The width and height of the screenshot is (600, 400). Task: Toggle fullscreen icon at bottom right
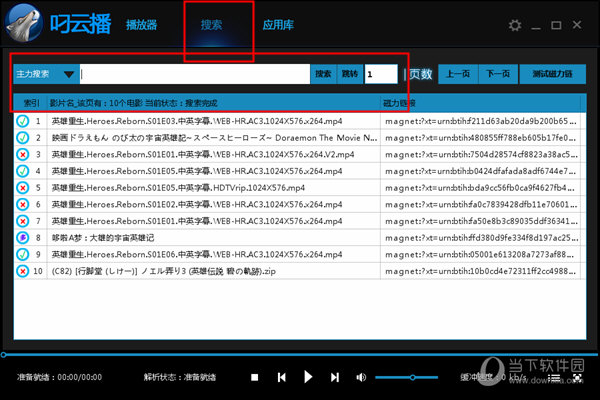pos(577,378)
